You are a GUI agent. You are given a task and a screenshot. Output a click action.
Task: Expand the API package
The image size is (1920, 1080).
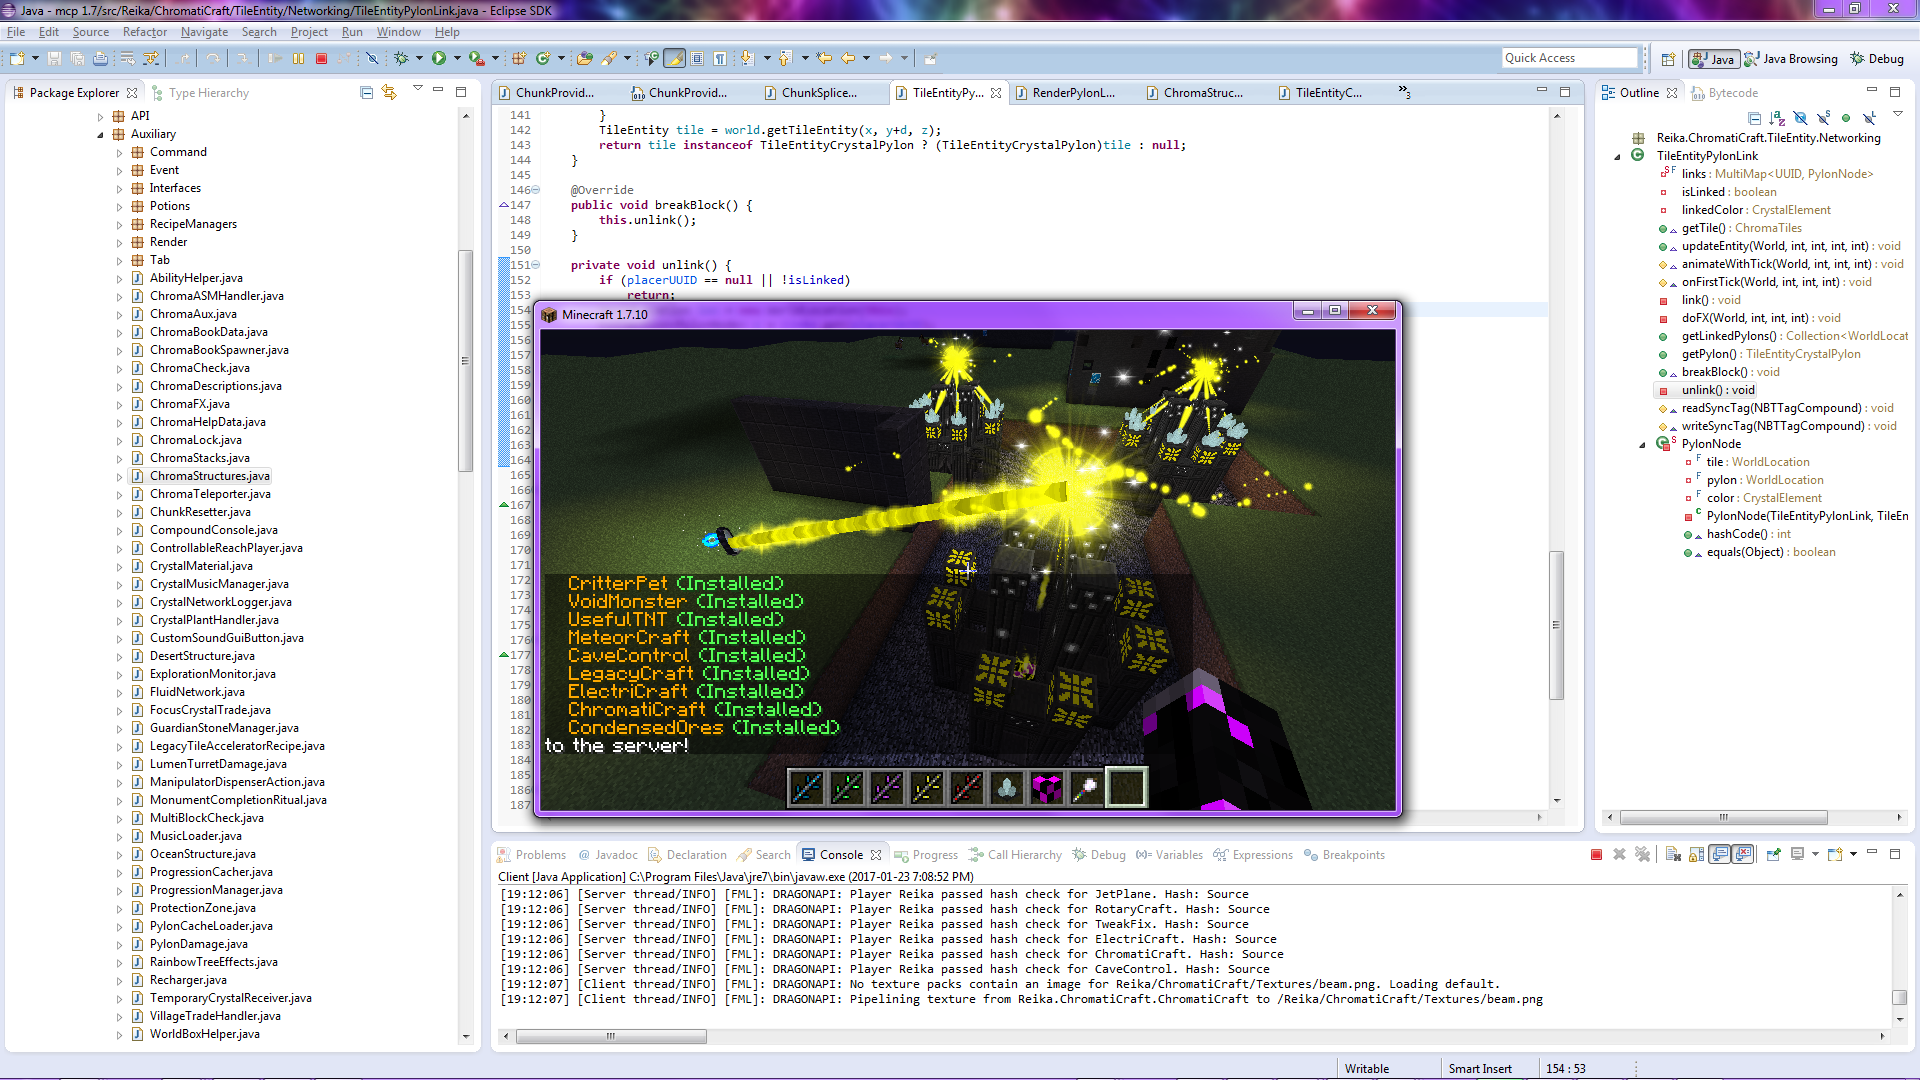coord(100,116)
